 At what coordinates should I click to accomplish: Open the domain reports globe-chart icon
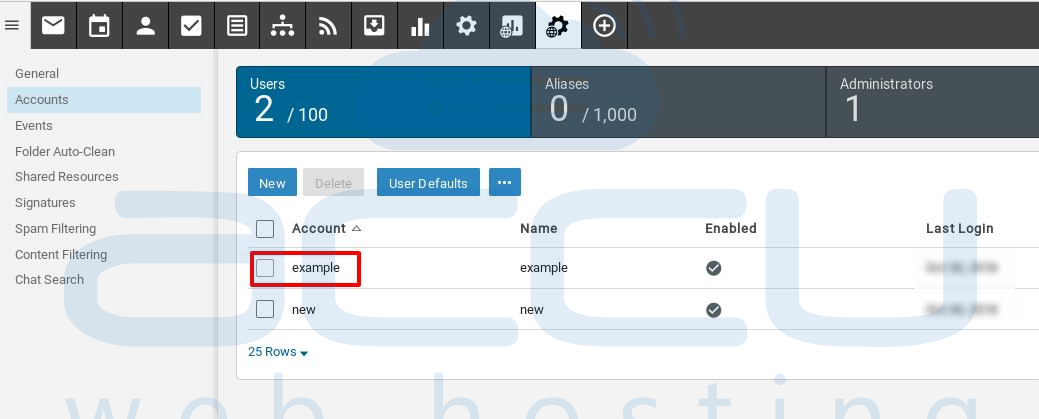512,25
